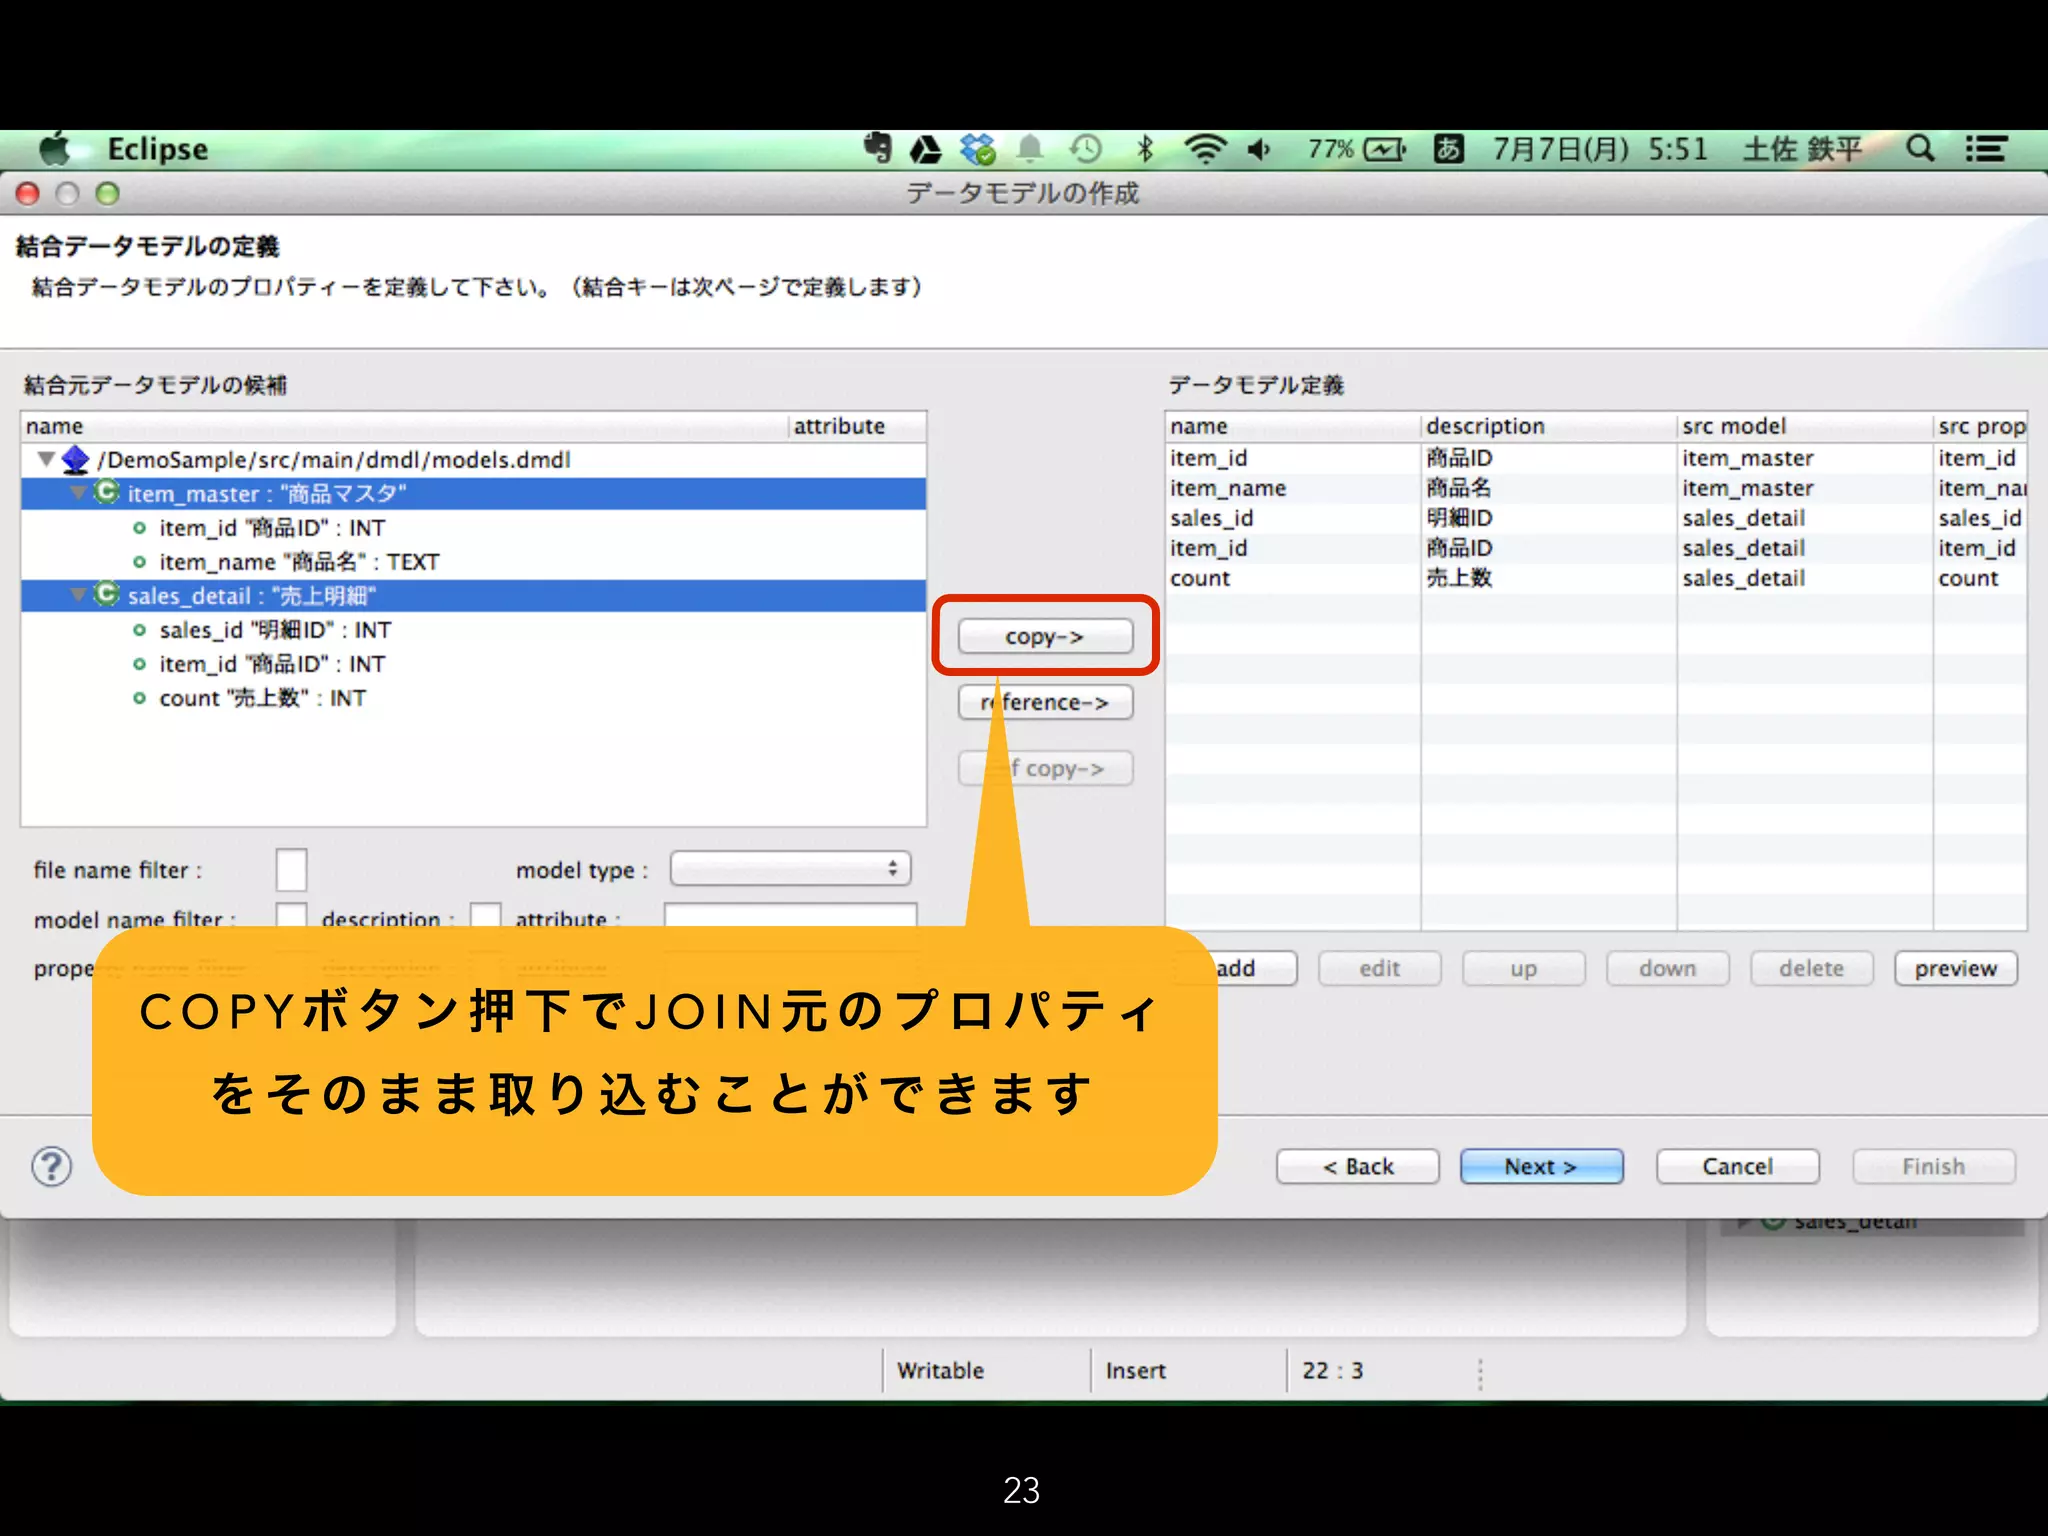Image resolution: width=2048 pixels, height=1536 pixels.
Task: Open the Spotlight search magnifier icon
Action: (1919, 149)
